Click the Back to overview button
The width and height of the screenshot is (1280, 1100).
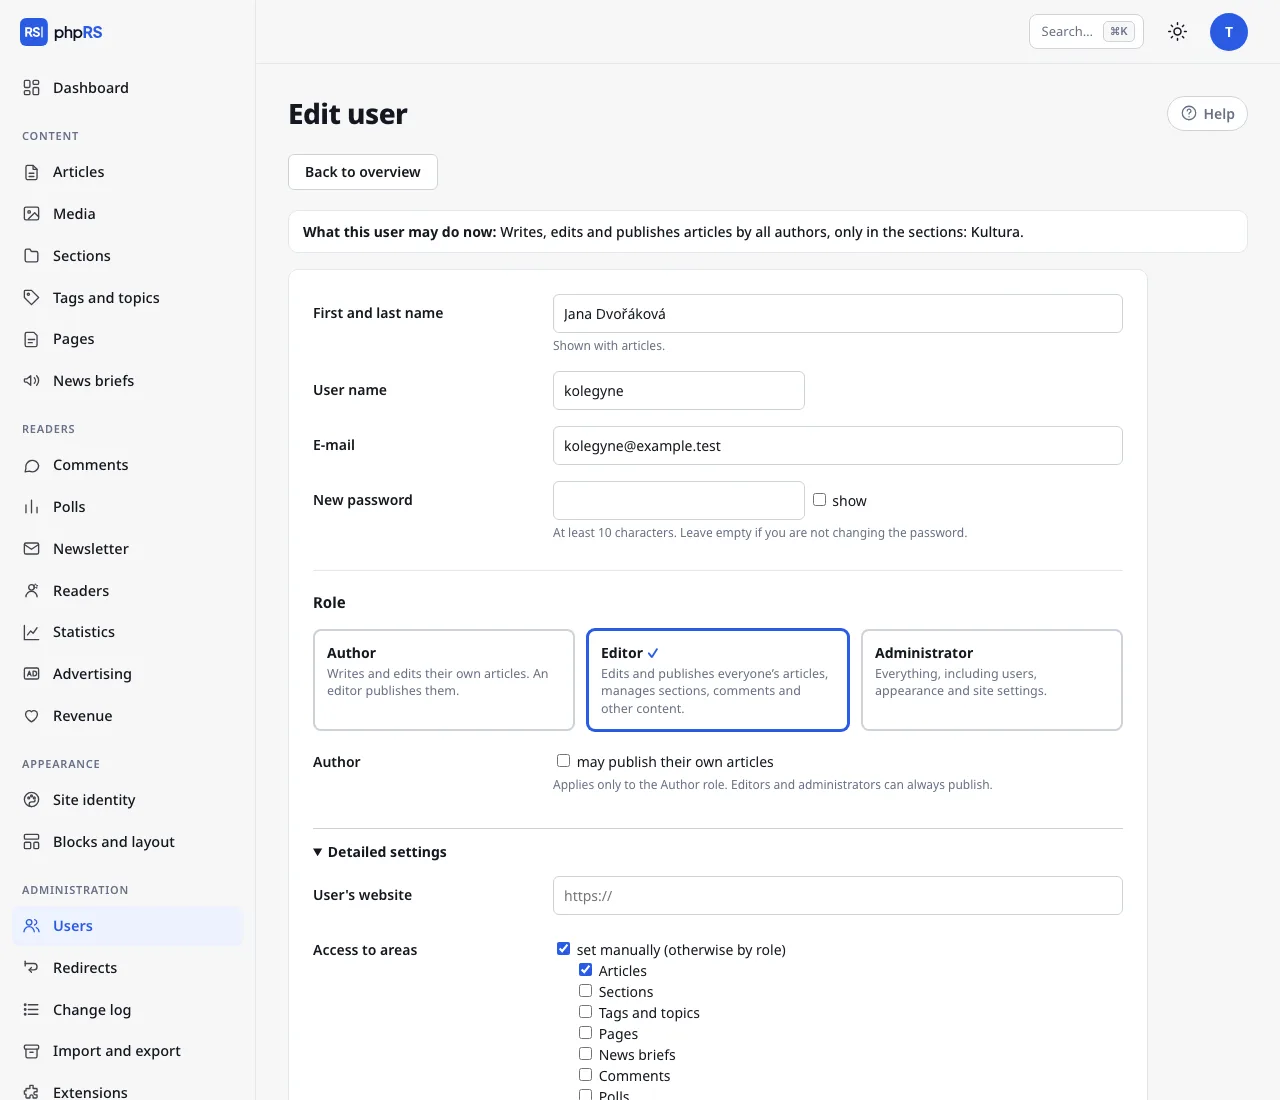(363, 172)
